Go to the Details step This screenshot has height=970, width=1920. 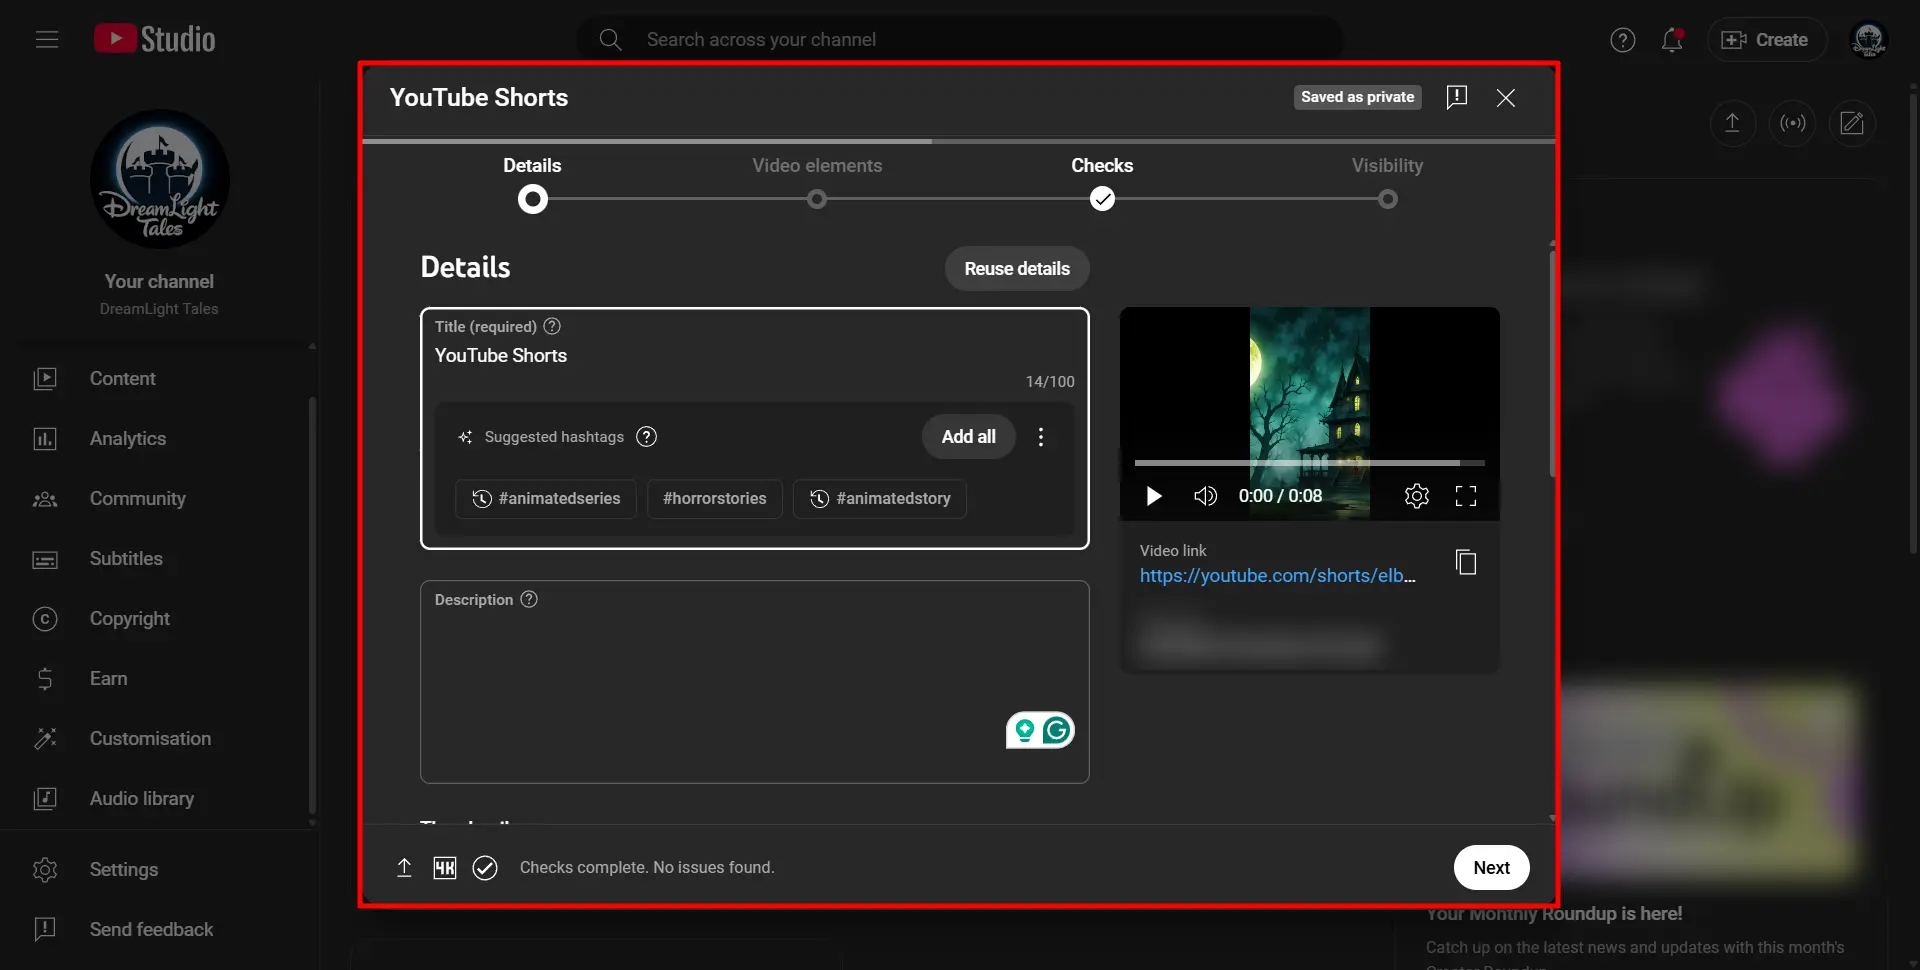[x=532, y=183]
